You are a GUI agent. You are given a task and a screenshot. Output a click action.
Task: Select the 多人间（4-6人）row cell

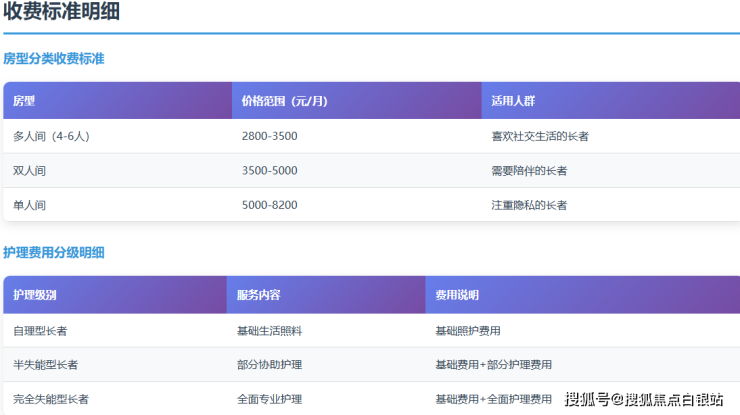coord(51,136)
